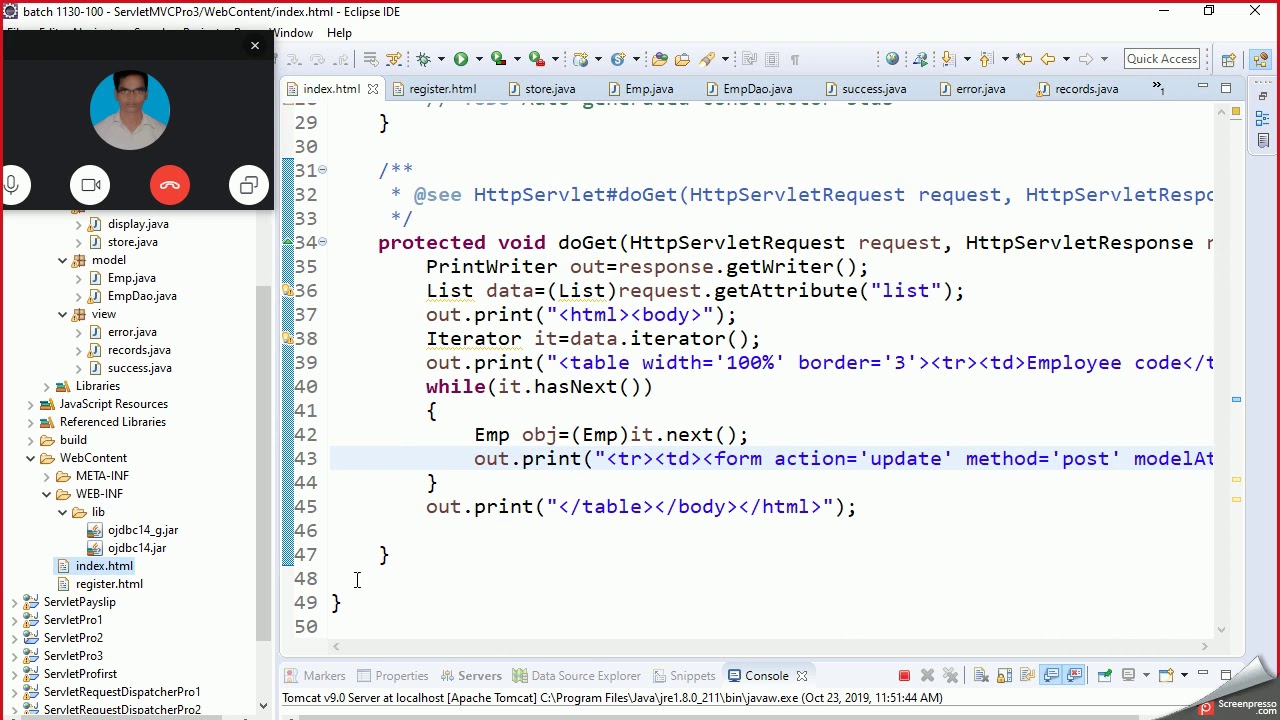
Task: Toggle Show Console on standard error
Action: pyautogui.click(x=1075, y=676)
